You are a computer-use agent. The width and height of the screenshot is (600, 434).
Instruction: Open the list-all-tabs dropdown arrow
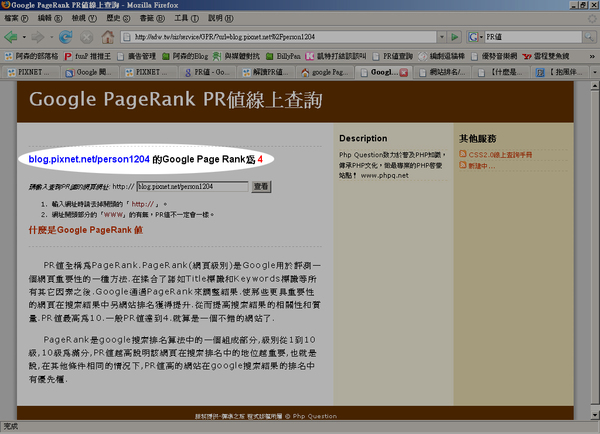click(x=595, y=72)
